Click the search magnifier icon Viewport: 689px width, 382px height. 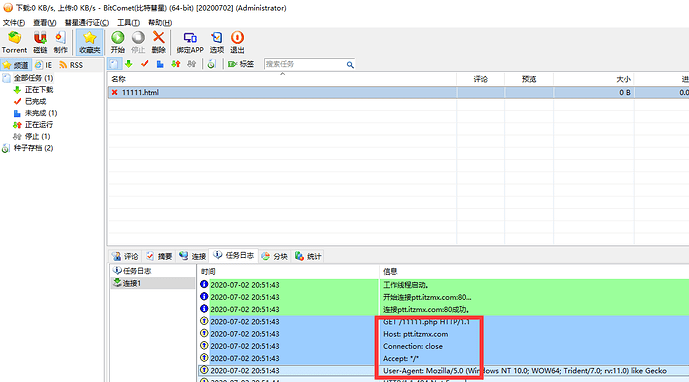[350, 65]
